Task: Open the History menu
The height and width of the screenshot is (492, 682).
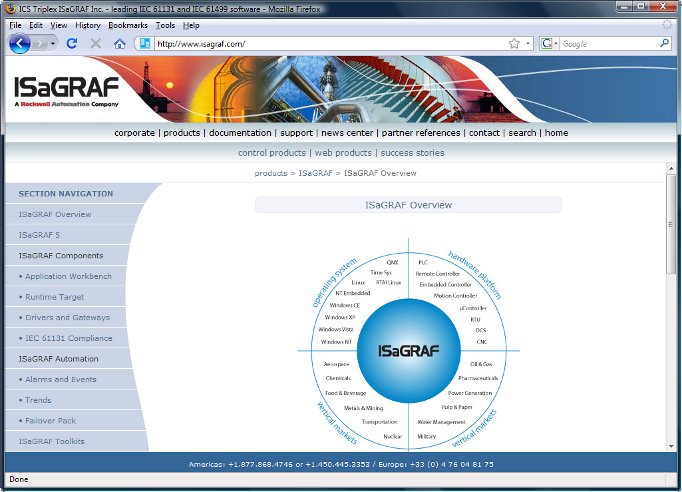Action: tap(87, 25)
